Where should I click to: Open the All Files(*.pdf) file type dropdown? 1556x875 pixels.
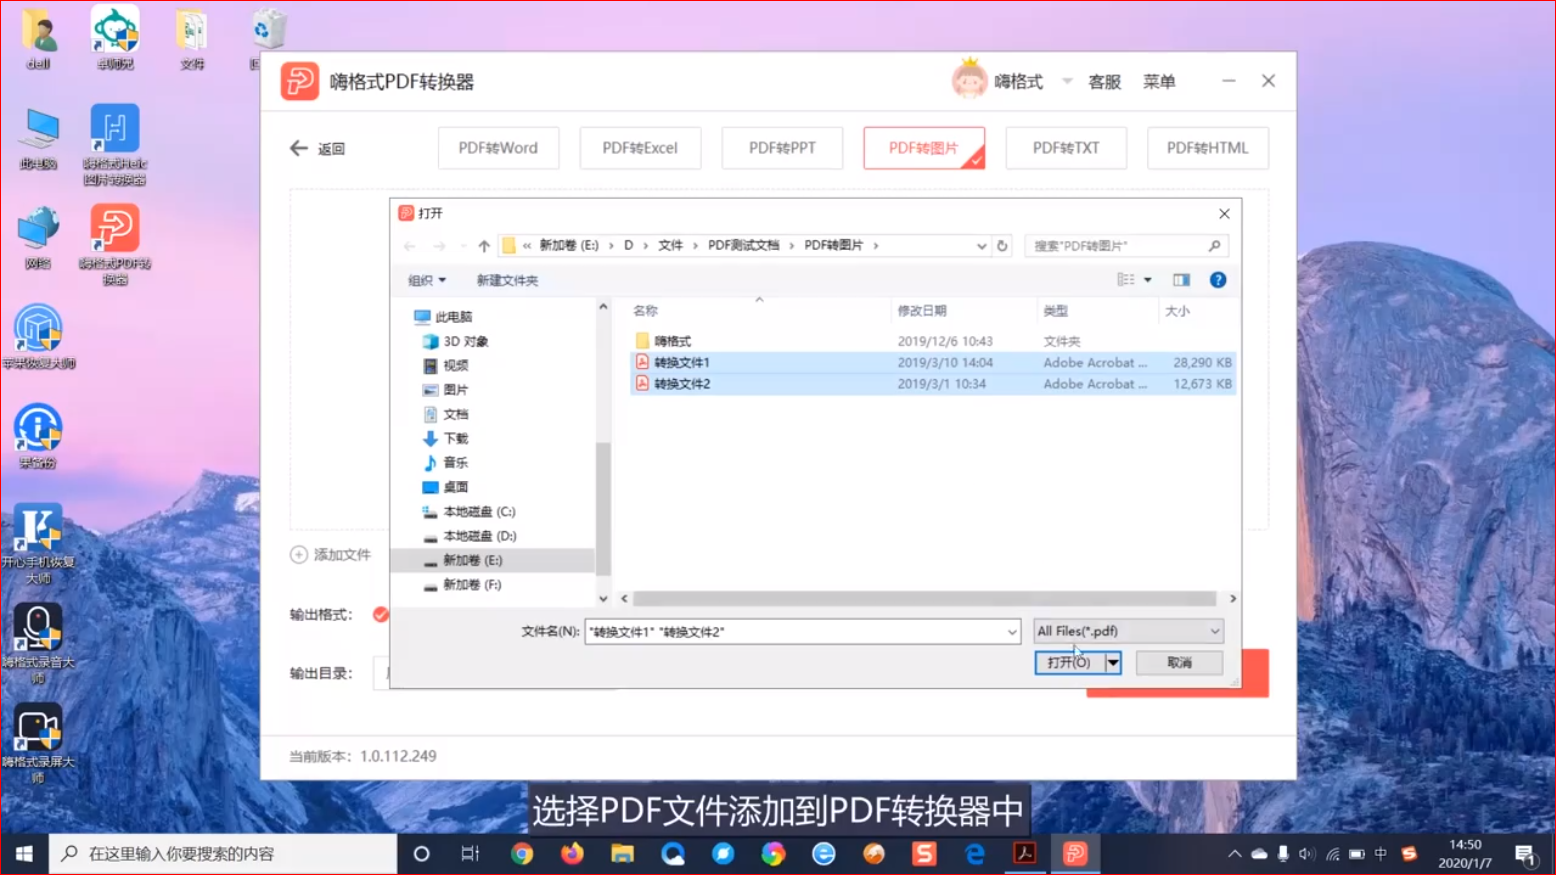coord(1128,631)
